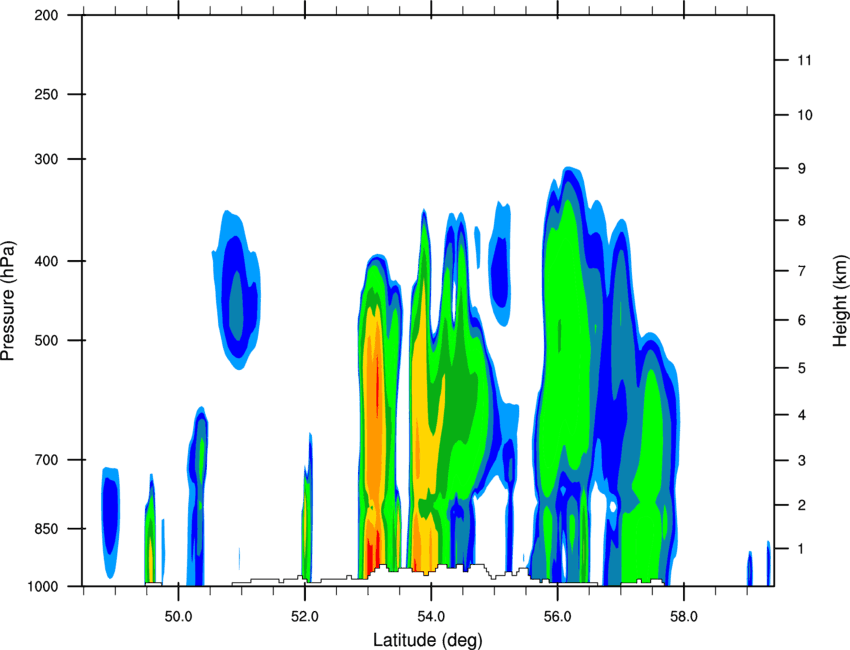Pick the 9 km height label
Viewport: 850px width, 650px height.
pyautogui.click(x=802, y=169)
